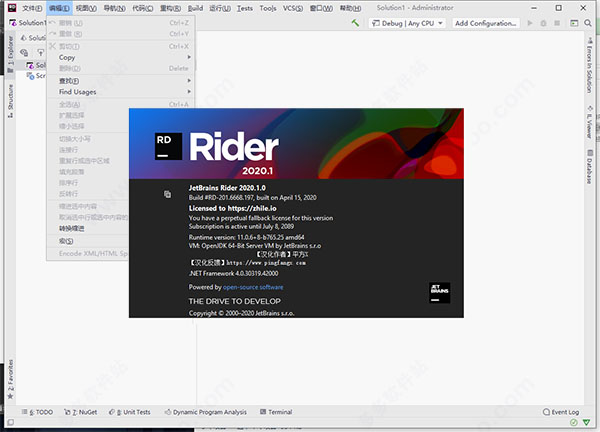
Task: Click the Solution1 icon in navigation bar
Action: pos(13,23)
